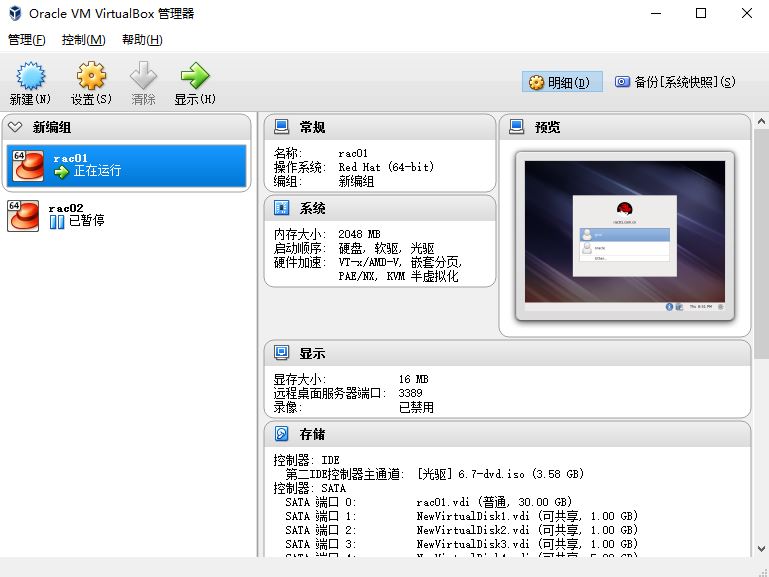The height and width of the screenshot is (577, 769).
Task: Click the 6.7-dvd.iso optical drive entry
Action: [x=500, y=474]
